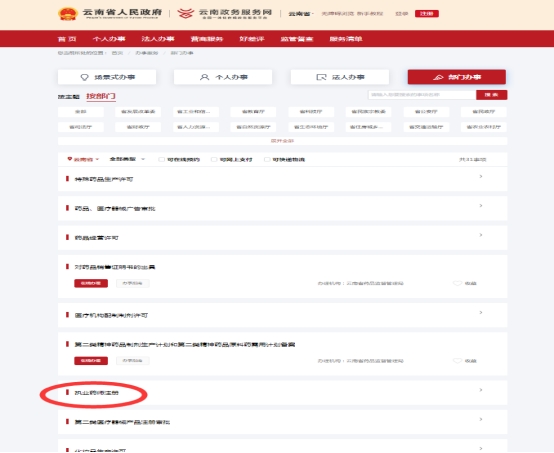Screen dimensions: 554x453
Task: Click the person icon on 个人办事 button
Action: [204, 77]
